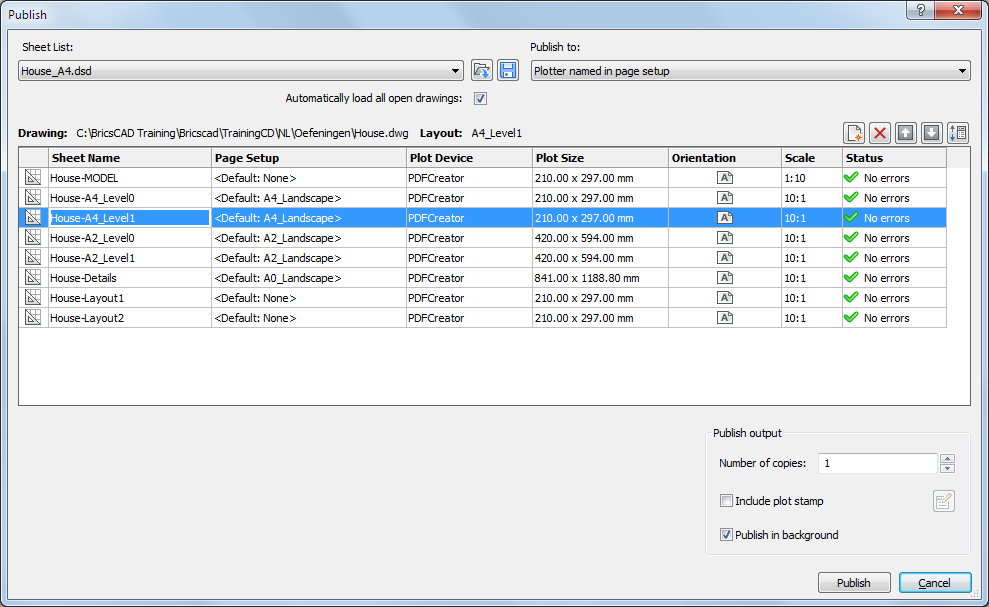Click the Plot Size column header
This screenshot has height=607, width=989.
pyautogui.click(x=600, y=158)
